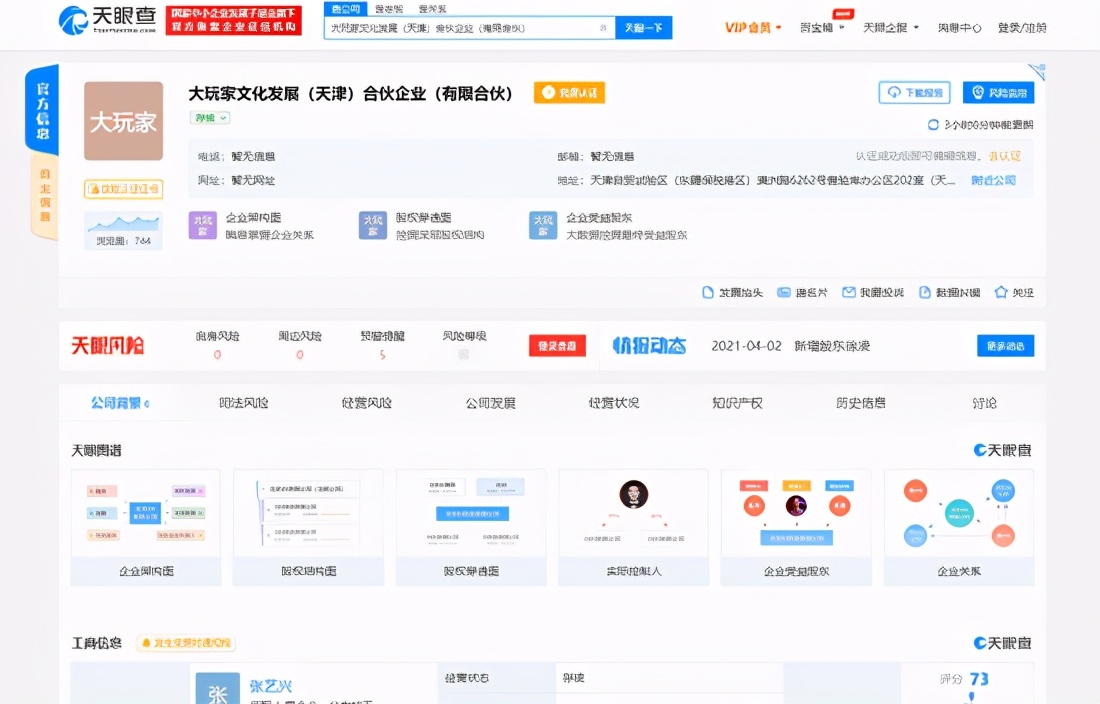Open the 客户端 dropdown in top navigation
This screenshot has height=704, width=1100.
(x=819, y=27)
